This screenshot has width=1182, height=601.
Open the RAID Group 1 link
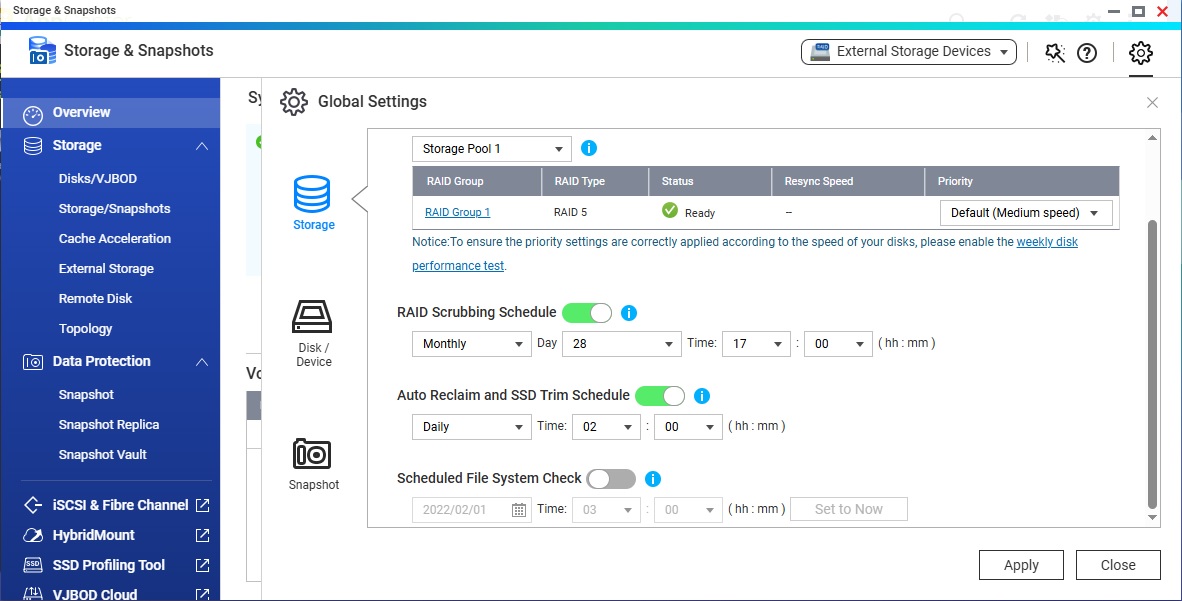tap(457, 212)
